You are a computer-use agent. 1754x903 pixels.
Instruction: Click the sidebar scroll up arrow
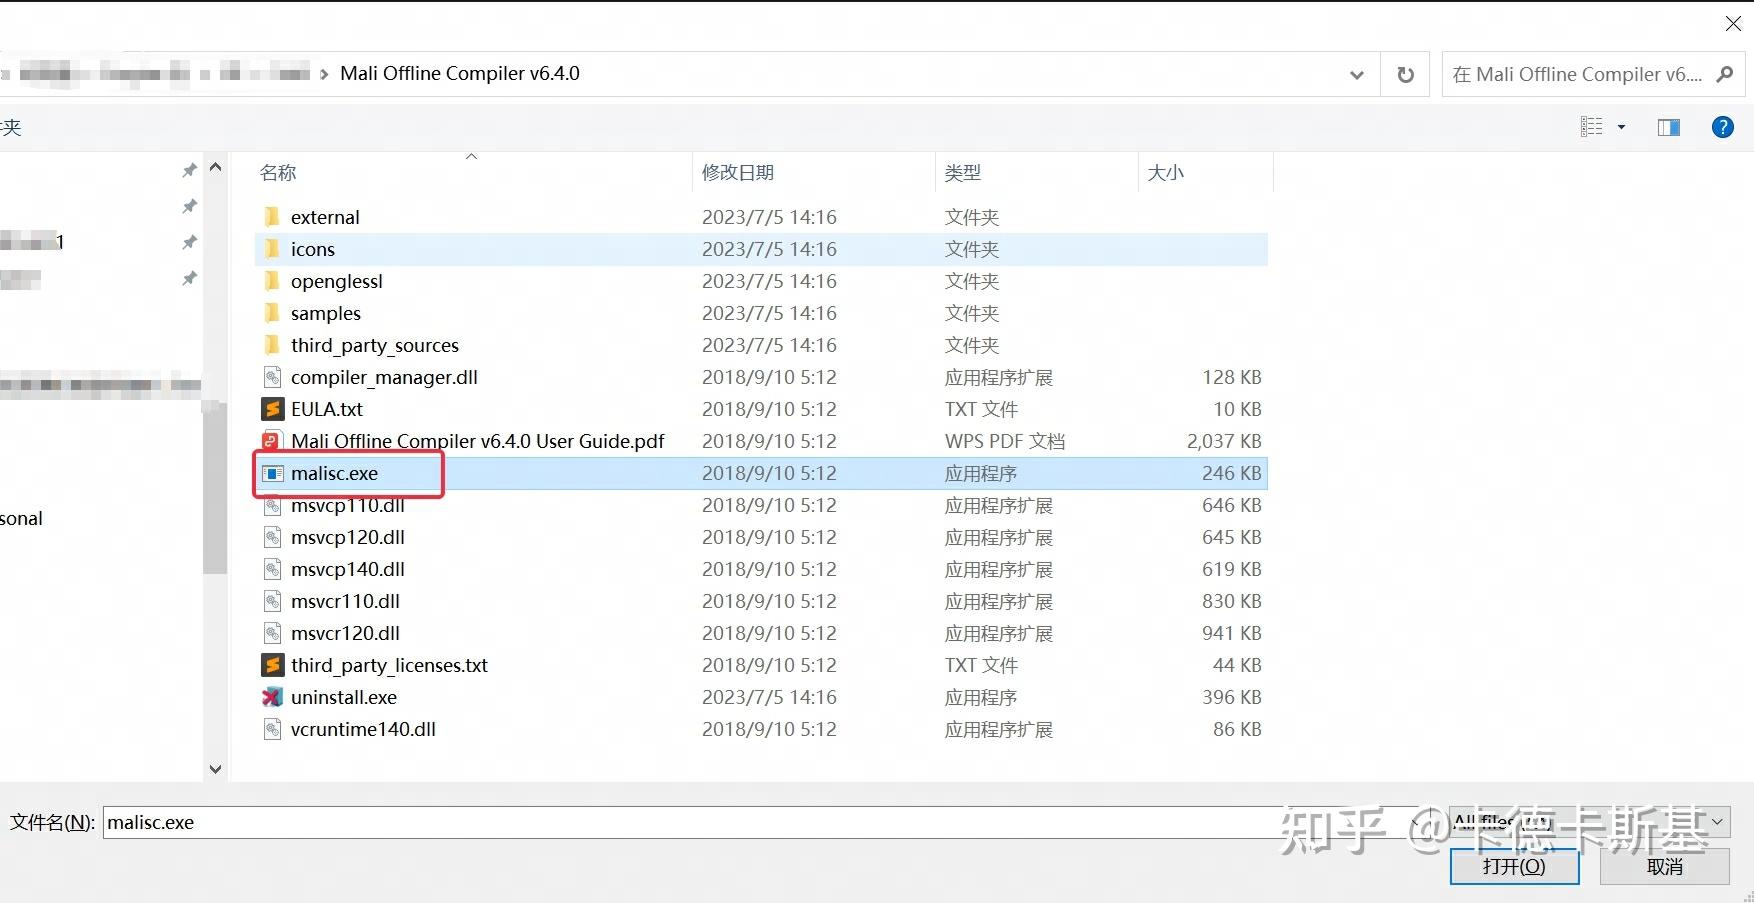[x=215, y=168]
